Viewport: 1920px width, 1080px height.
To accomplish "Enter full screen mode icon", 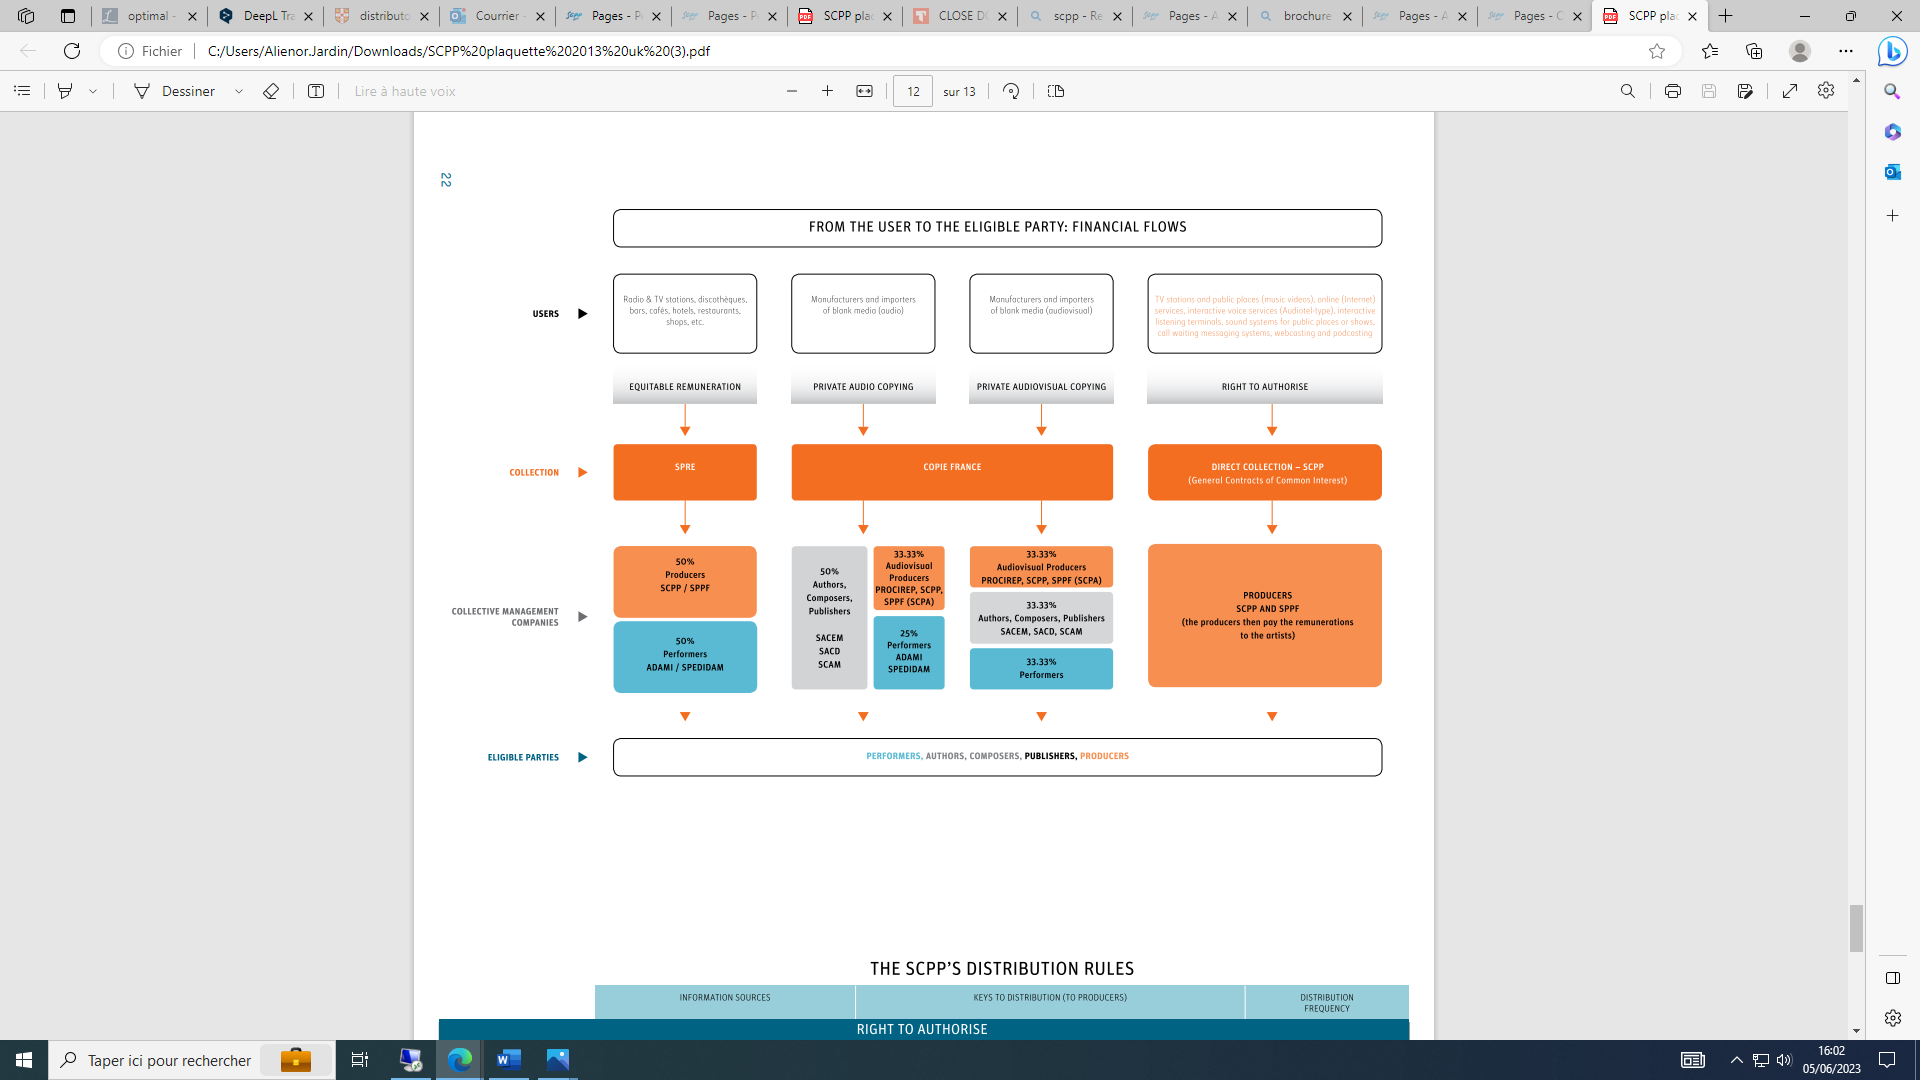I will (1790, 91).
